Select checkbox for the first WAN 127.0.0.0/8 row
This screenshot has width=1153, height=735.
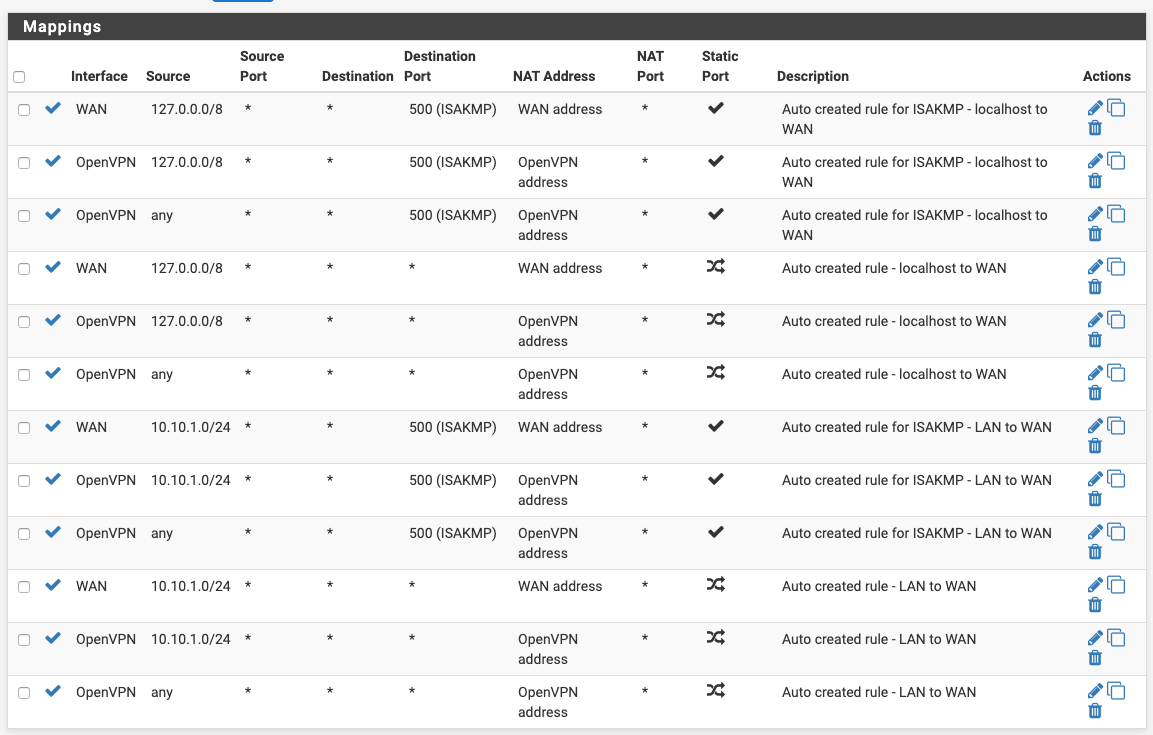24,110
